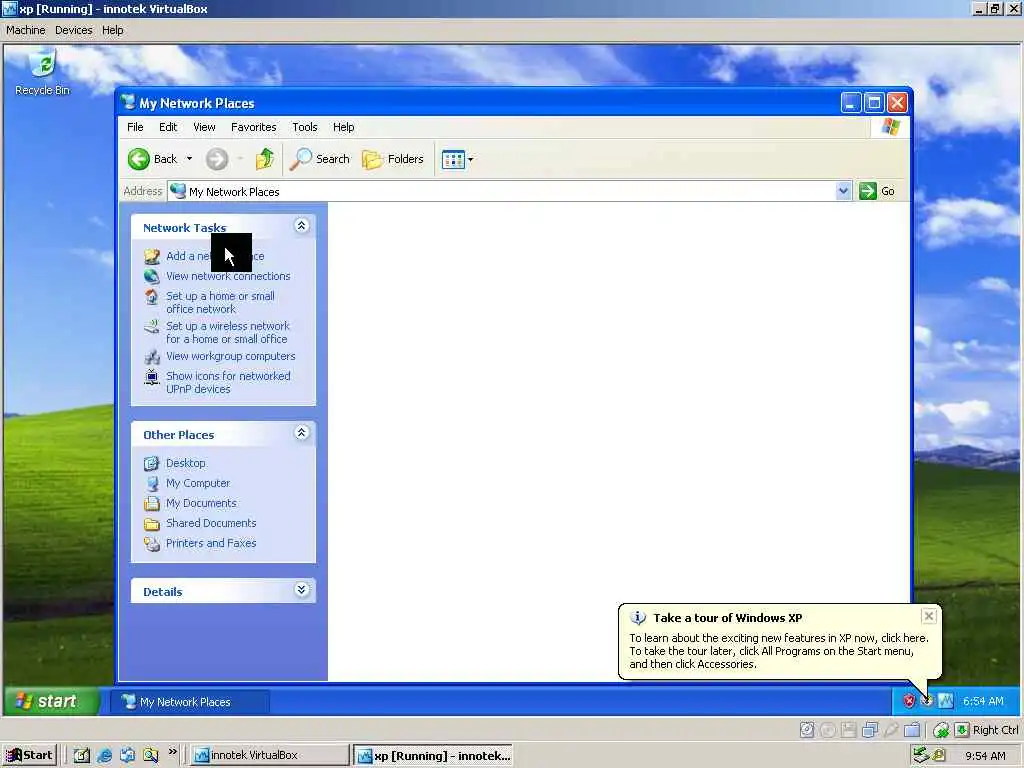The height and width of the screenshot is (768, 1024).
Task: Open the Tools menu
Action: click(x=304, y=127)
